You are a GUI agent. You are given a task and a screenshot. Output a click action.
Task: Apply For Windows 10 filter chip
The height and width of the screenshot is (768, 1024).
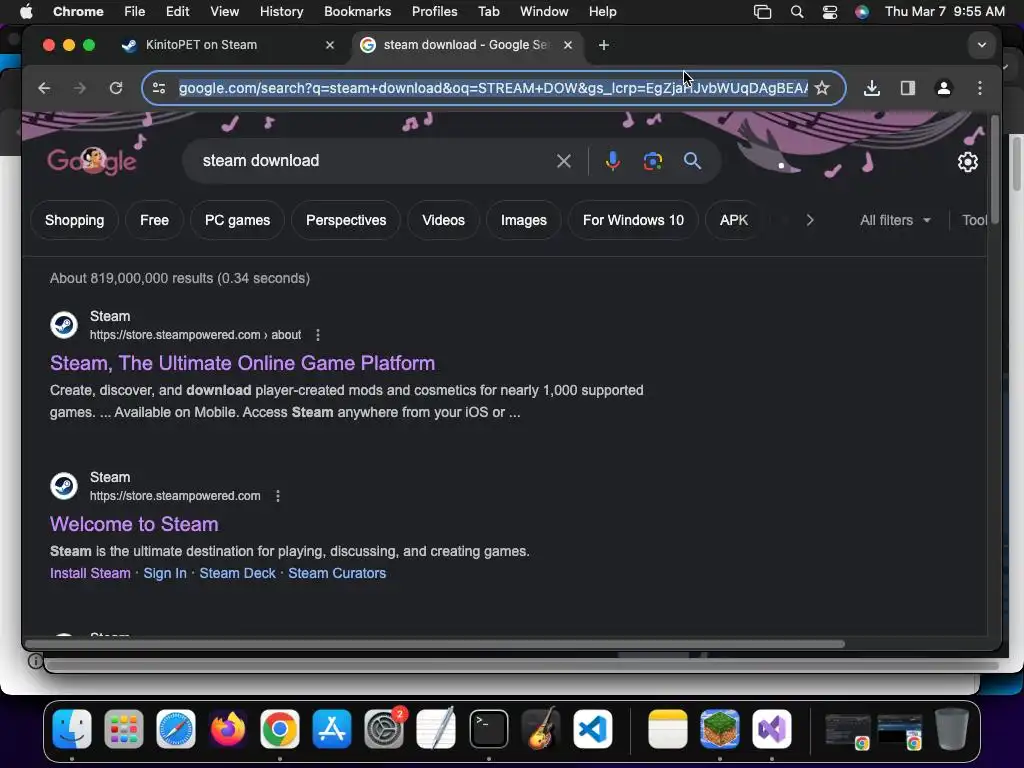[x=633, y=220]
